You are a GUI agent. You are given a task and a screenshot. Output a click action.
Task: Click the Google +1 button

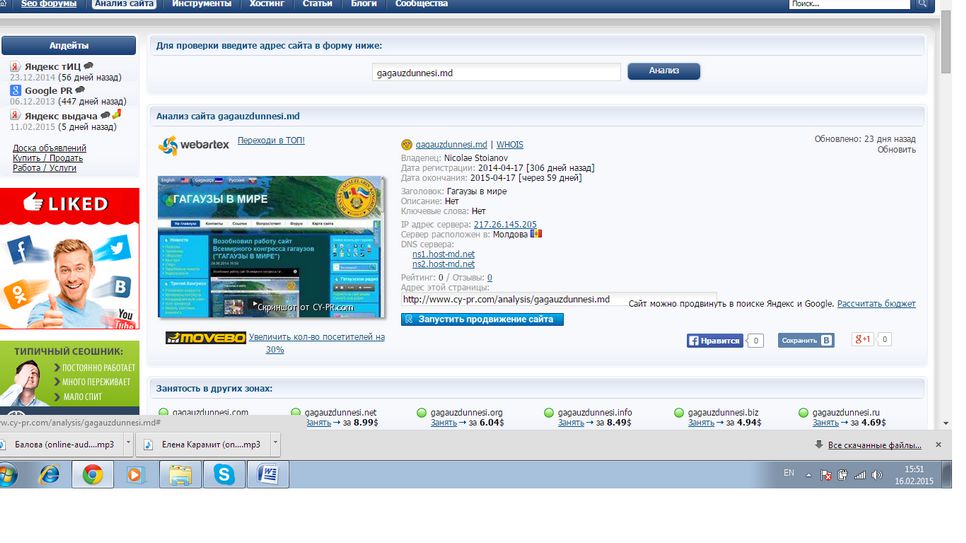click(862, 339)
